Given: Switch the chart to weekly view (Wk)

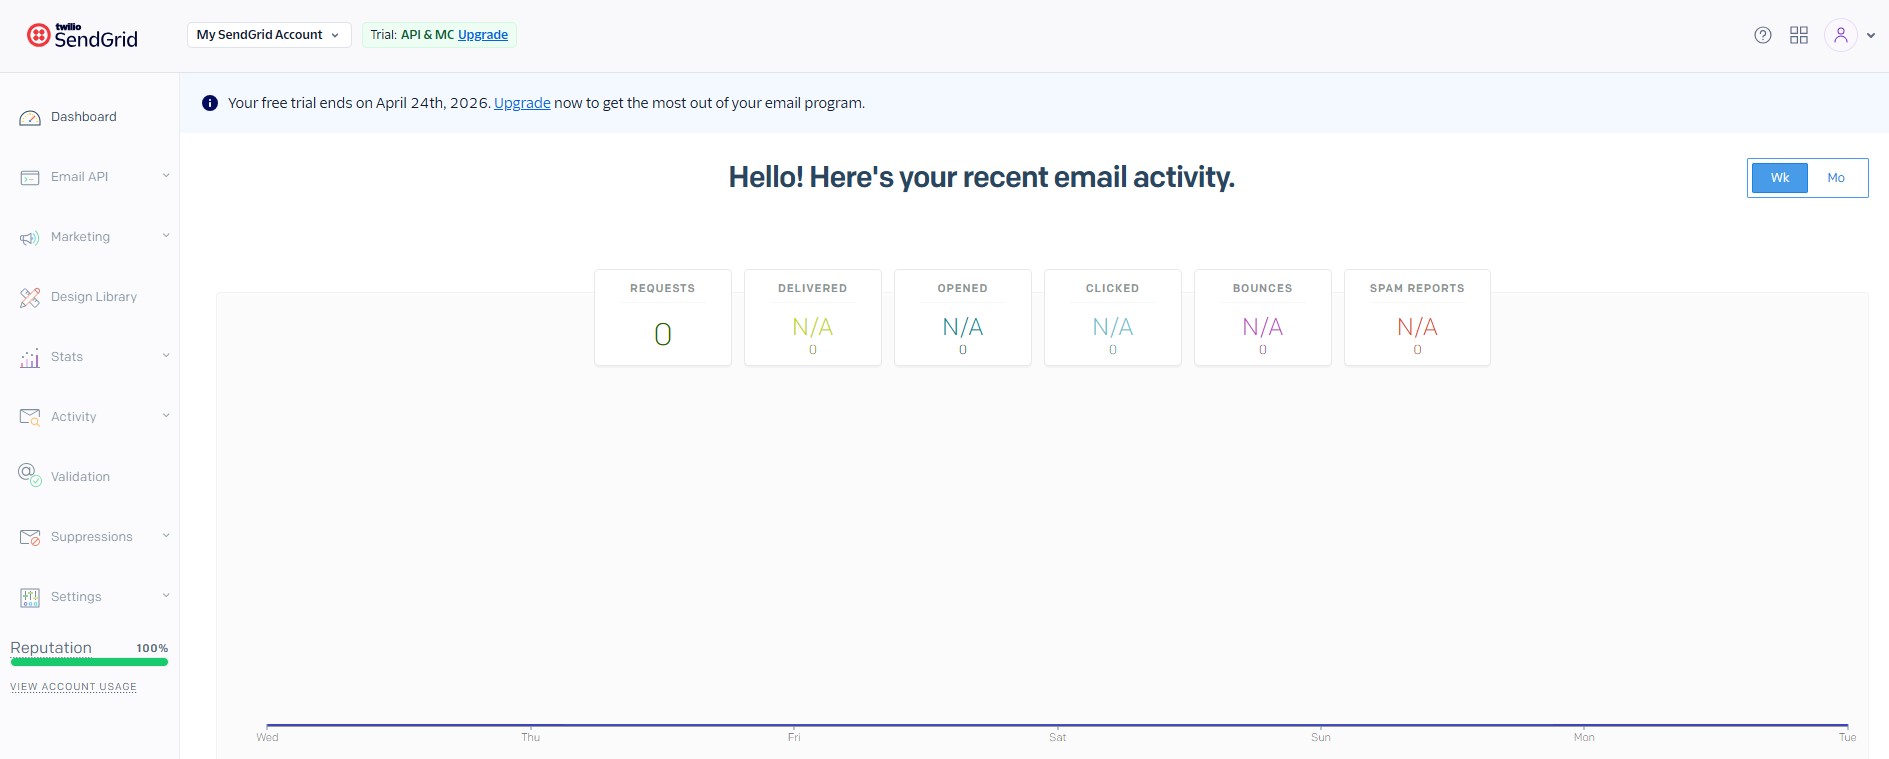Looking at the screenshot, I should (x=1779, y=178).
